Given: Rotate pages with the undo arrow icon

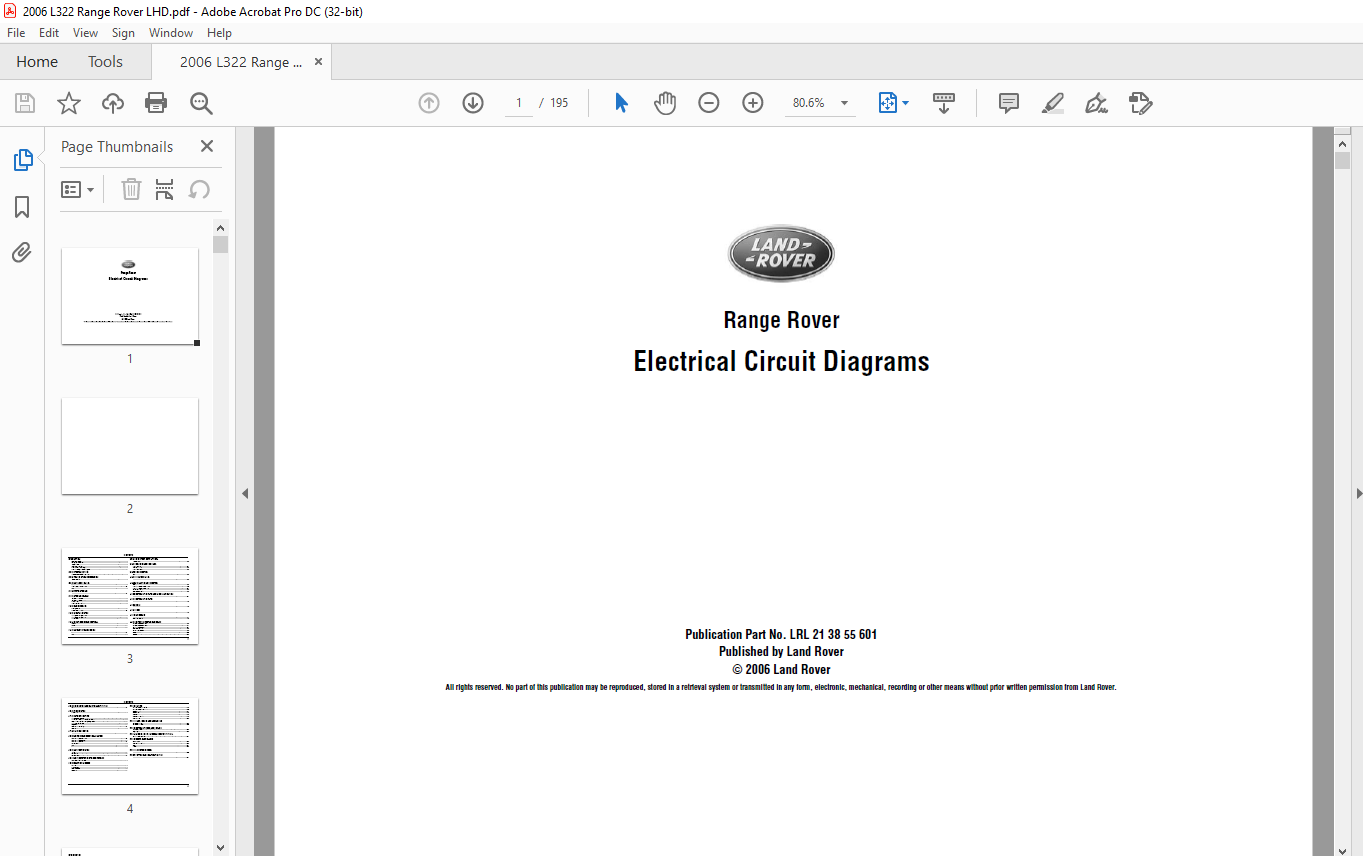Looking at the screenshot, I should coord(199,189).
